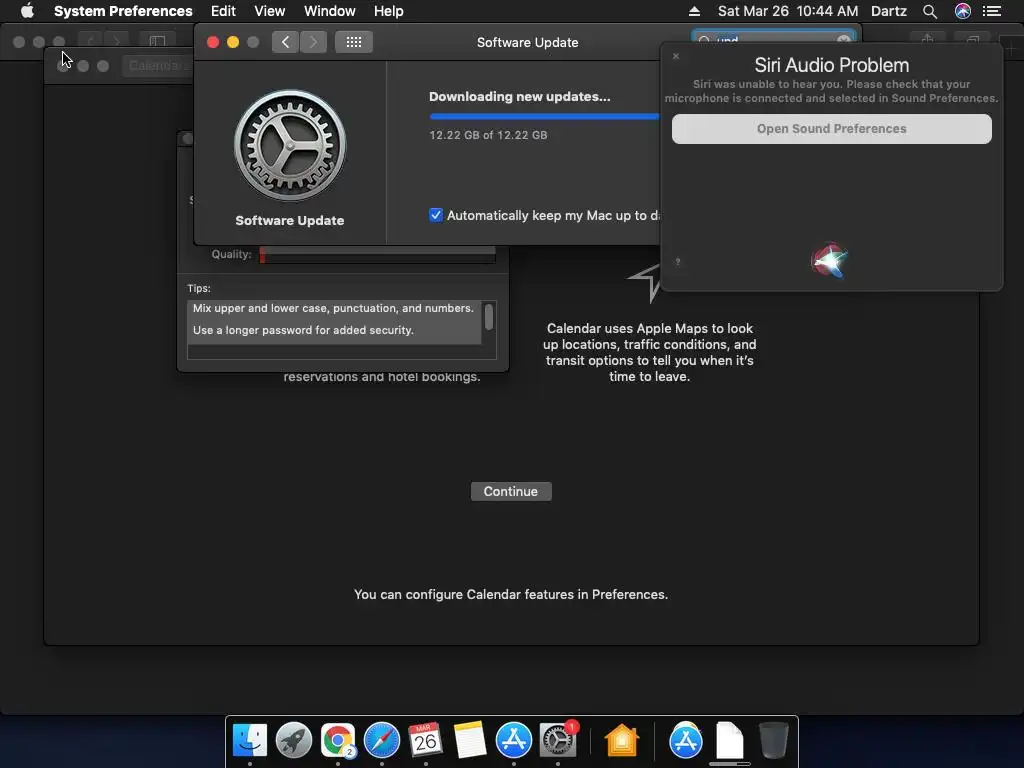Select the tip 'Mix upper and lower case, punctuation, and numbers.'

[334, 308]
